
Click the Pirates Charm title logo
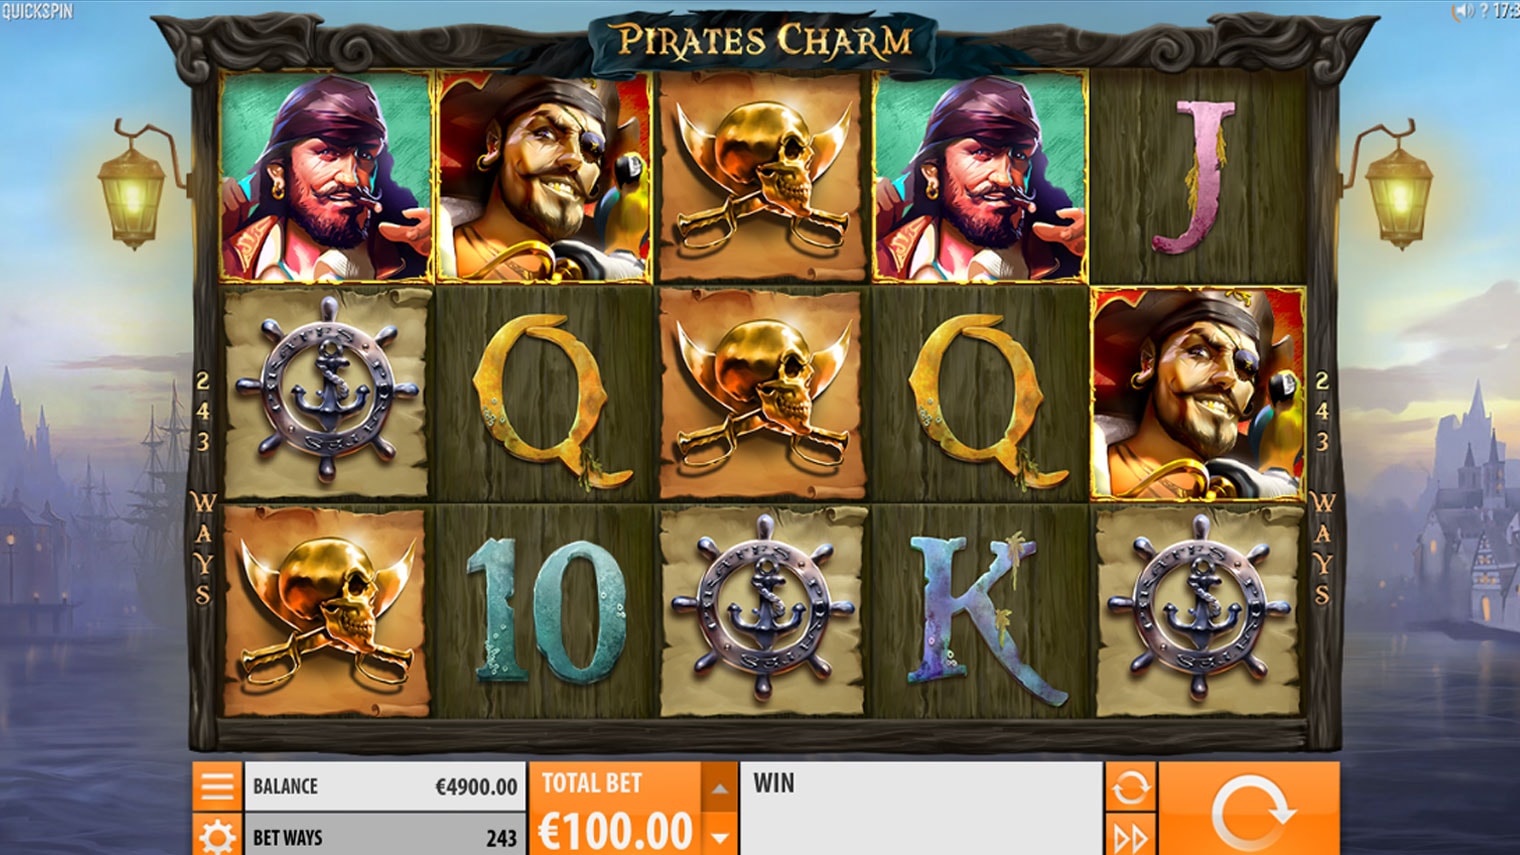coord(765,42)
